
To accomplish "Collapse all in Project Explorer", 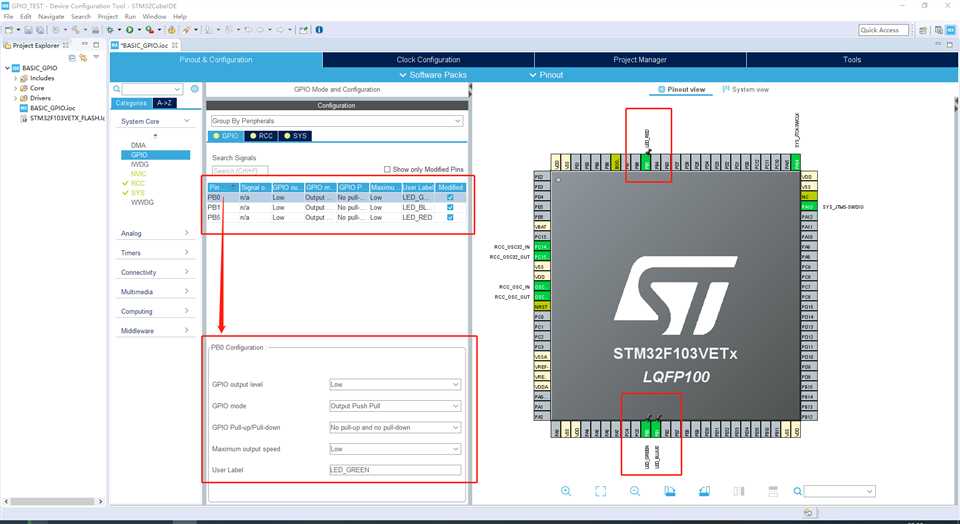I will click(x=72, y=58).
